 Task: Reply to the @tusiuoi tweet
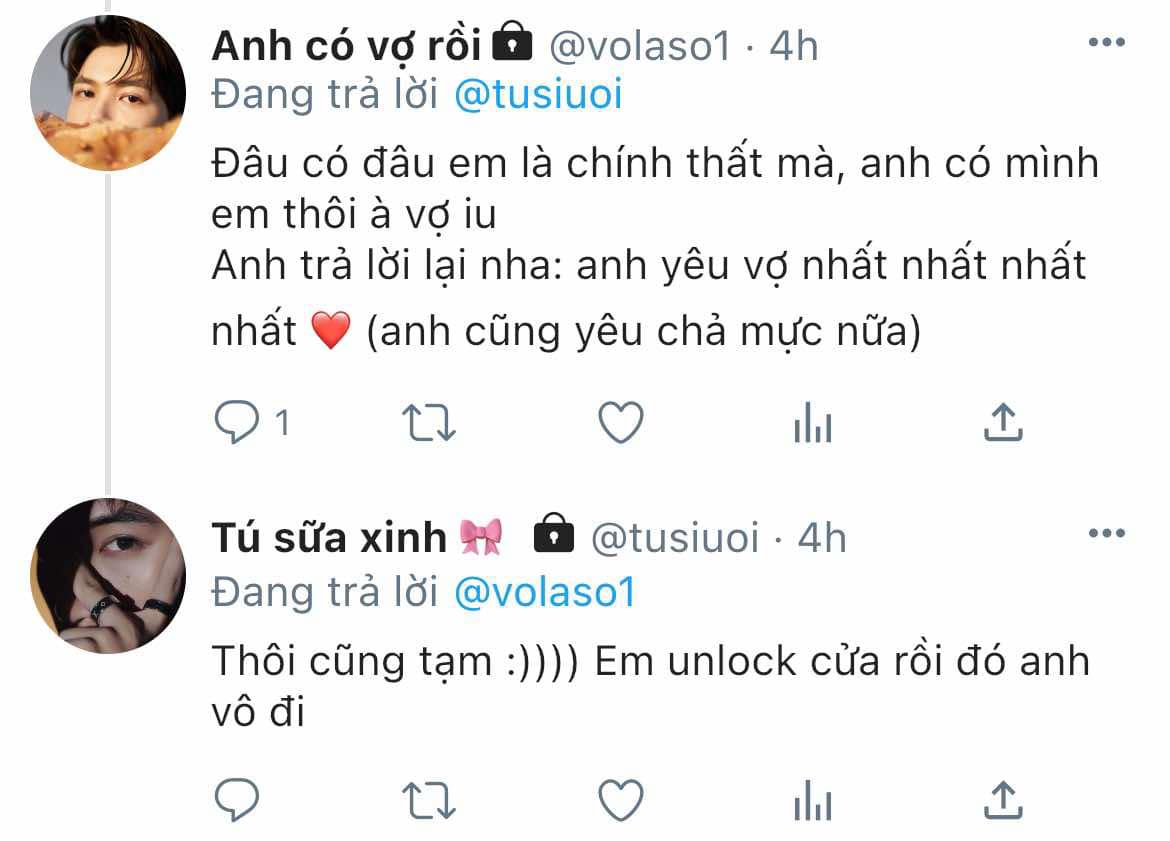tap(237, 800)
